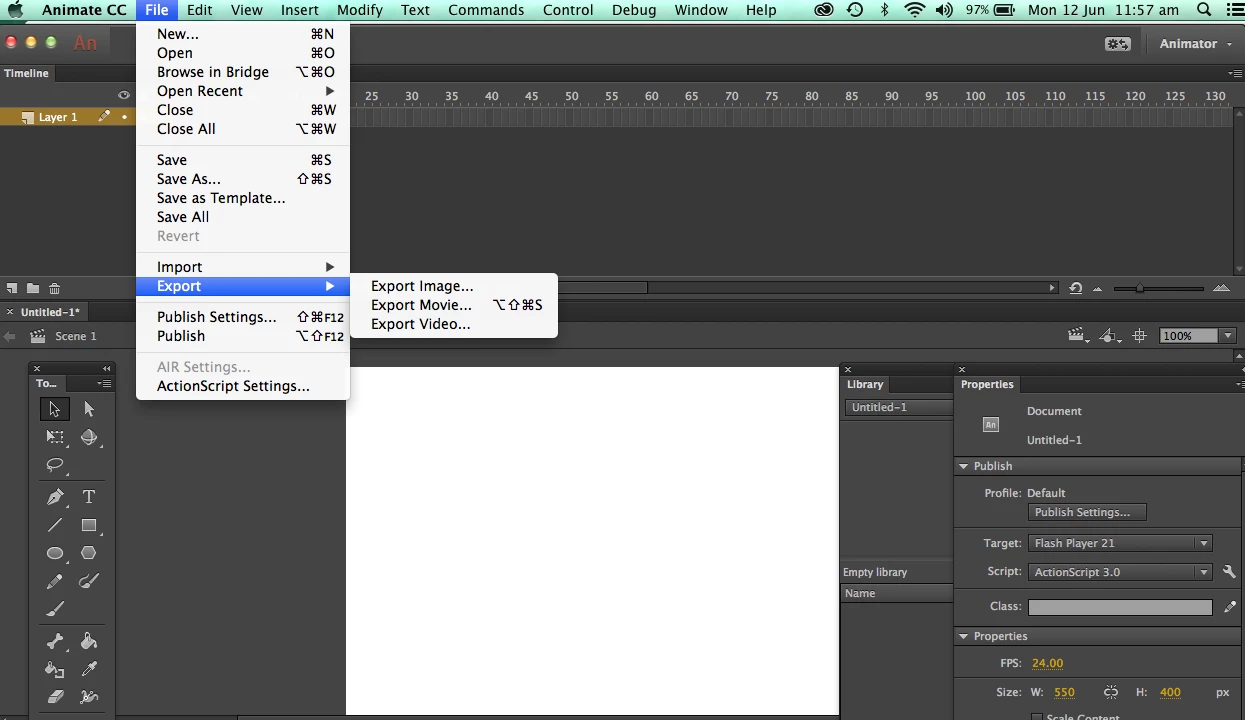
Task: Select the Oval tool
Action: tap(55, 553)
